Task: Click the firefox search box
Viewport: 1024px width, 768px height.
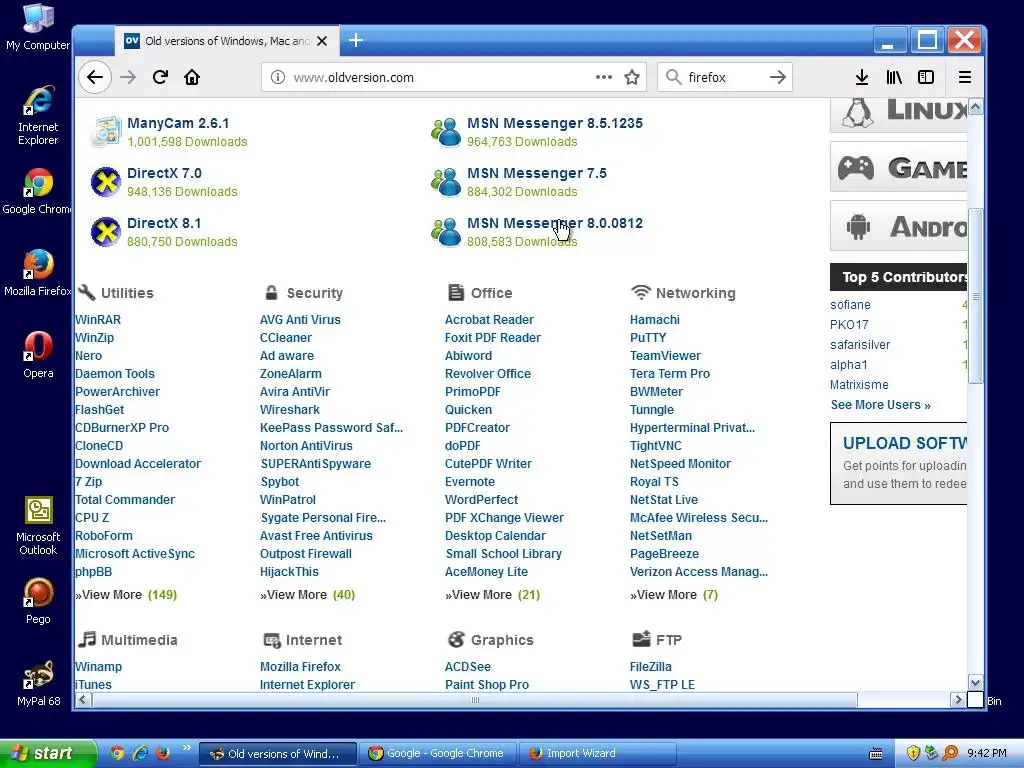Action: point(725,77)
